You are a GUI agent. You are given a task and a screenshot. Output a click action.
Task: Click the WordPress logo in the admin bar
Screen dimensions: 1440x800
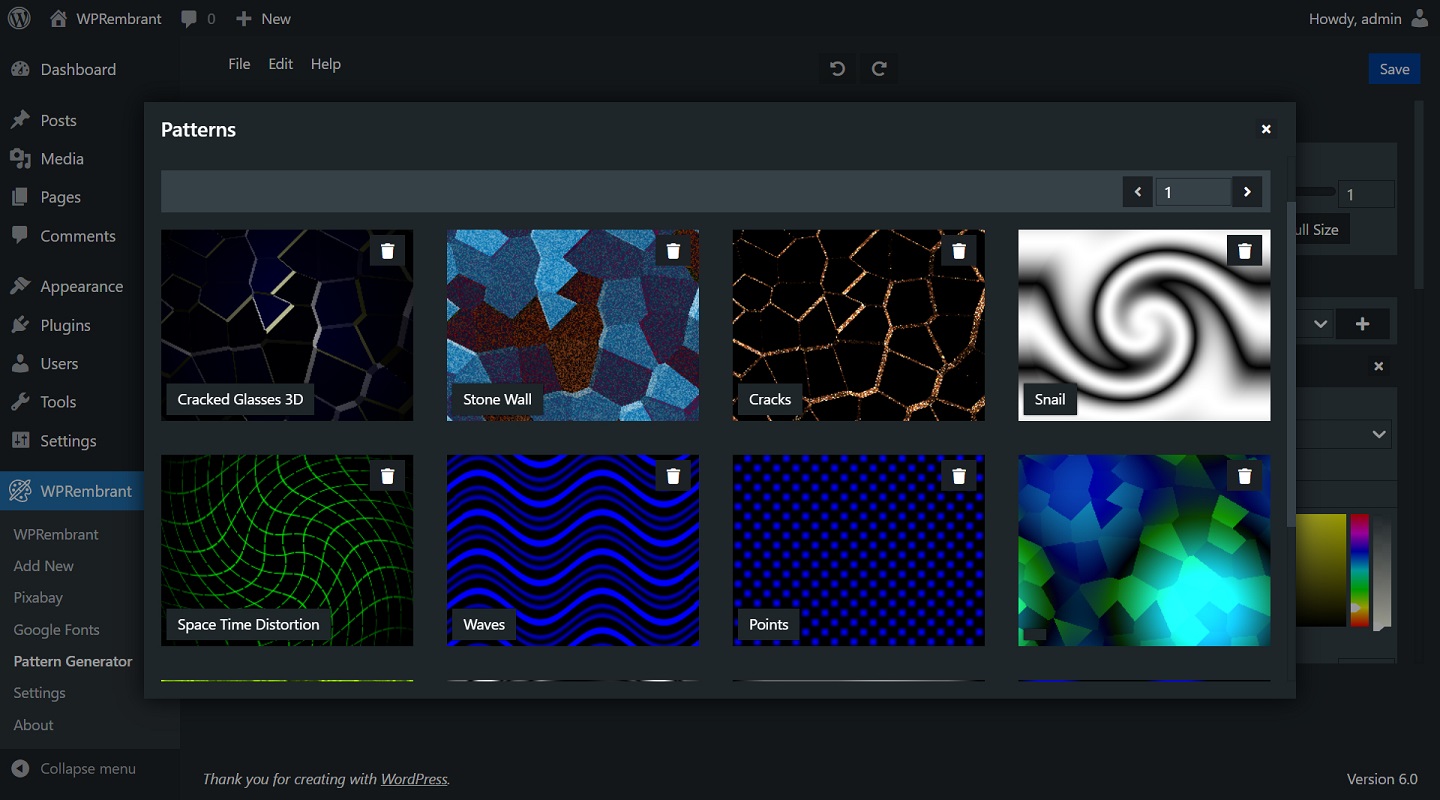click(x=18, y=18)
